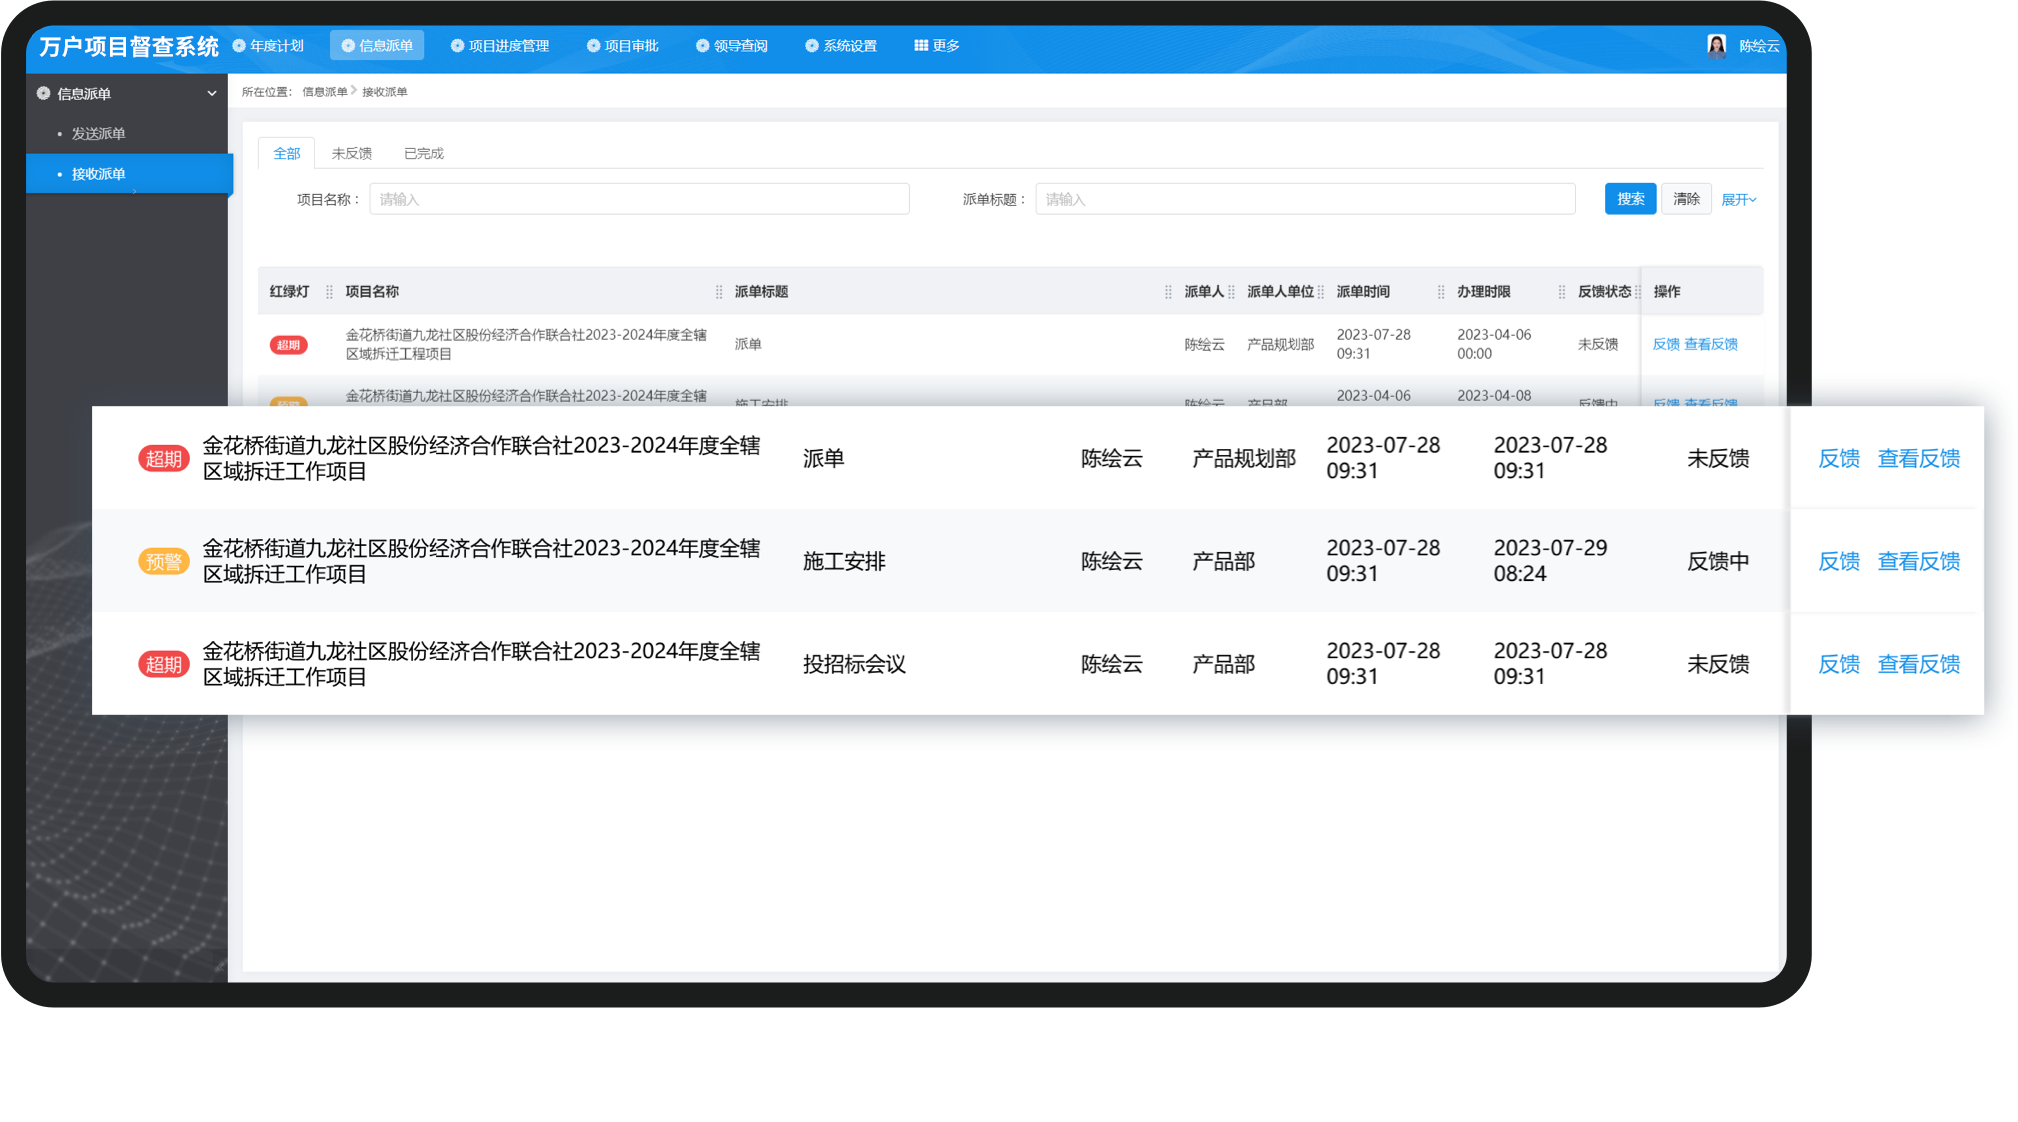Click 查看反馈 link for the 派单 row

[x=1919, y=459]
